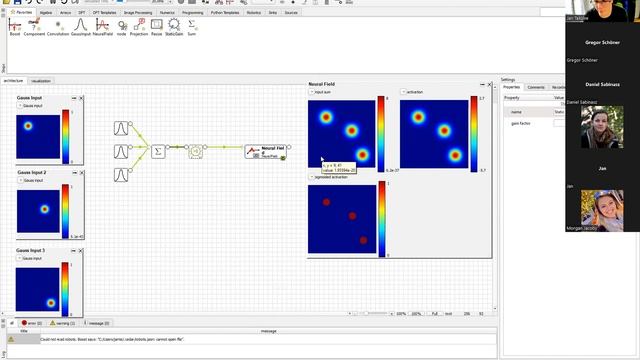Select the Sum element icon

click(191, 25)
